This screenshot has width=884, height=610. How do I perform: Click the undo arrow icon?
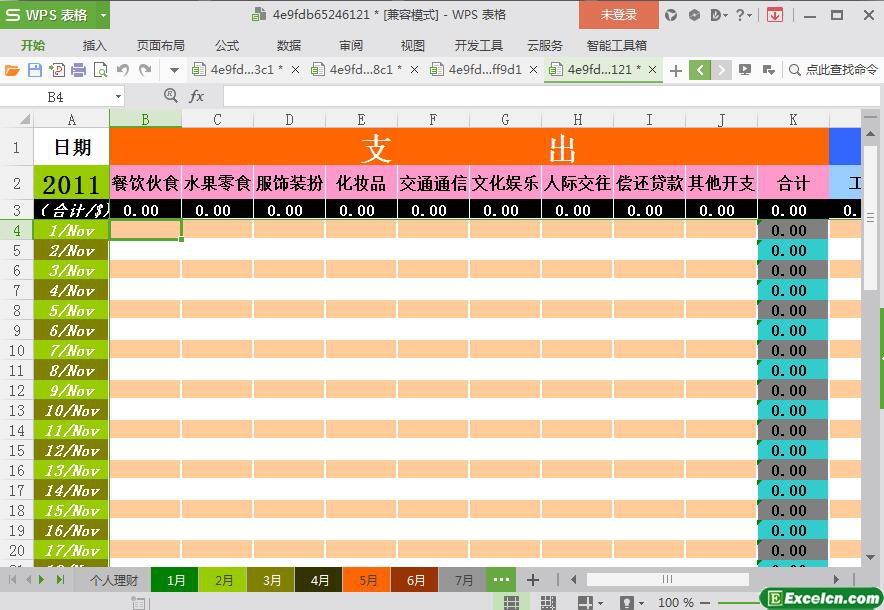123,70
